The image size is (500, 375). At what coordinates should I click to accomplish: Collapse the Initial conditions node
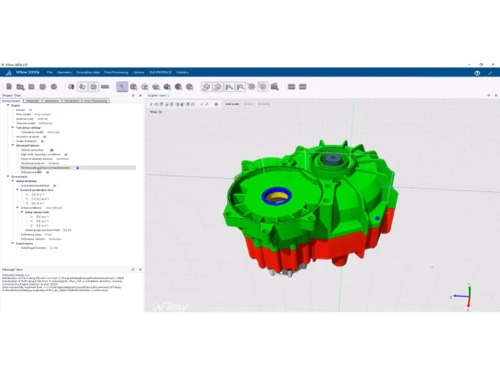[17, 208]
